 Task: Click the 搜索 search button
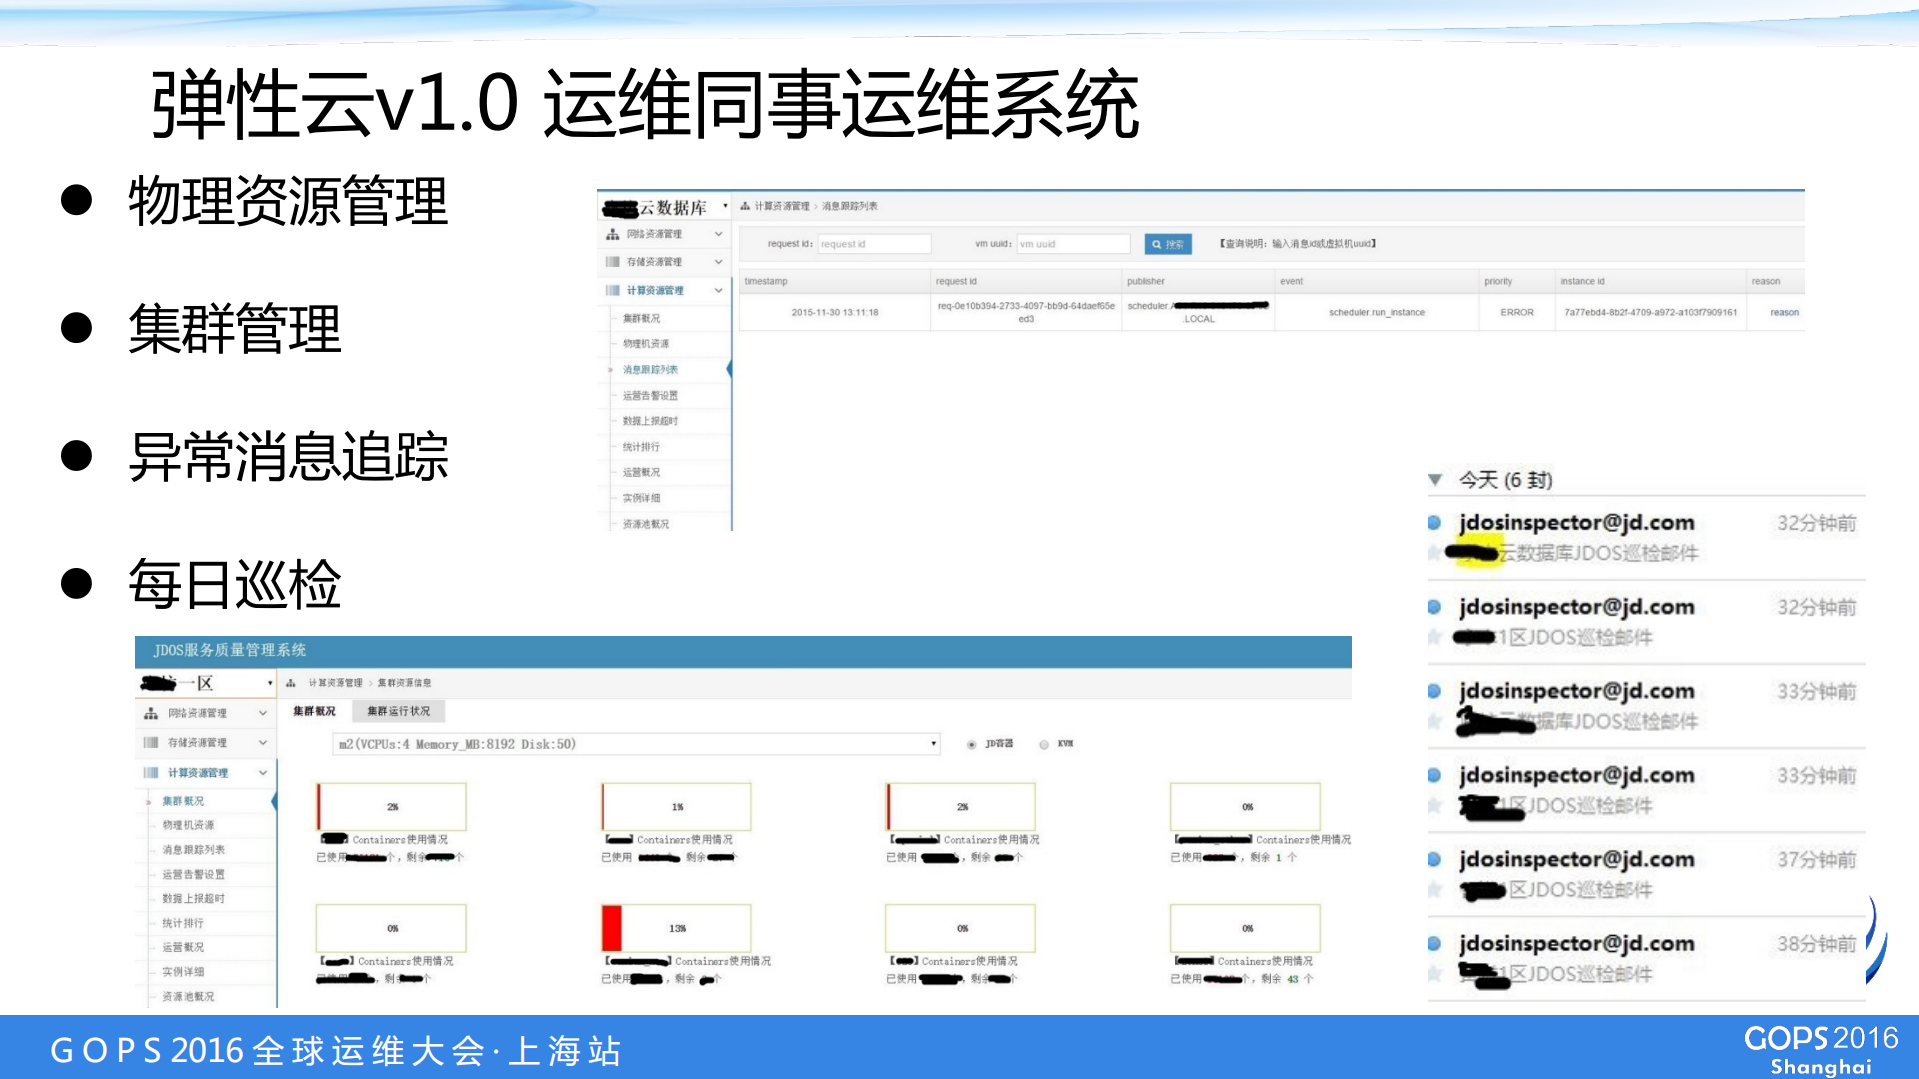[x=1170, y=243]
